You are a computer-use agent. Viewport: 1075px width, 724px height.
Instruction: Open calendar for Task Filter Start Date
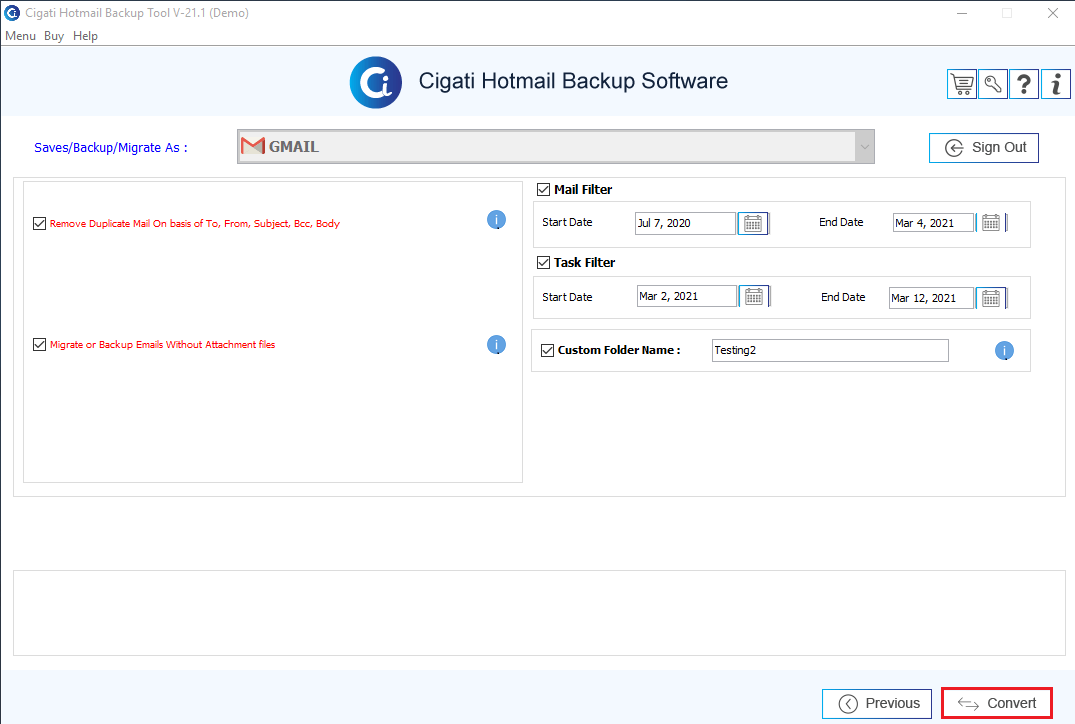pos(754,296)
